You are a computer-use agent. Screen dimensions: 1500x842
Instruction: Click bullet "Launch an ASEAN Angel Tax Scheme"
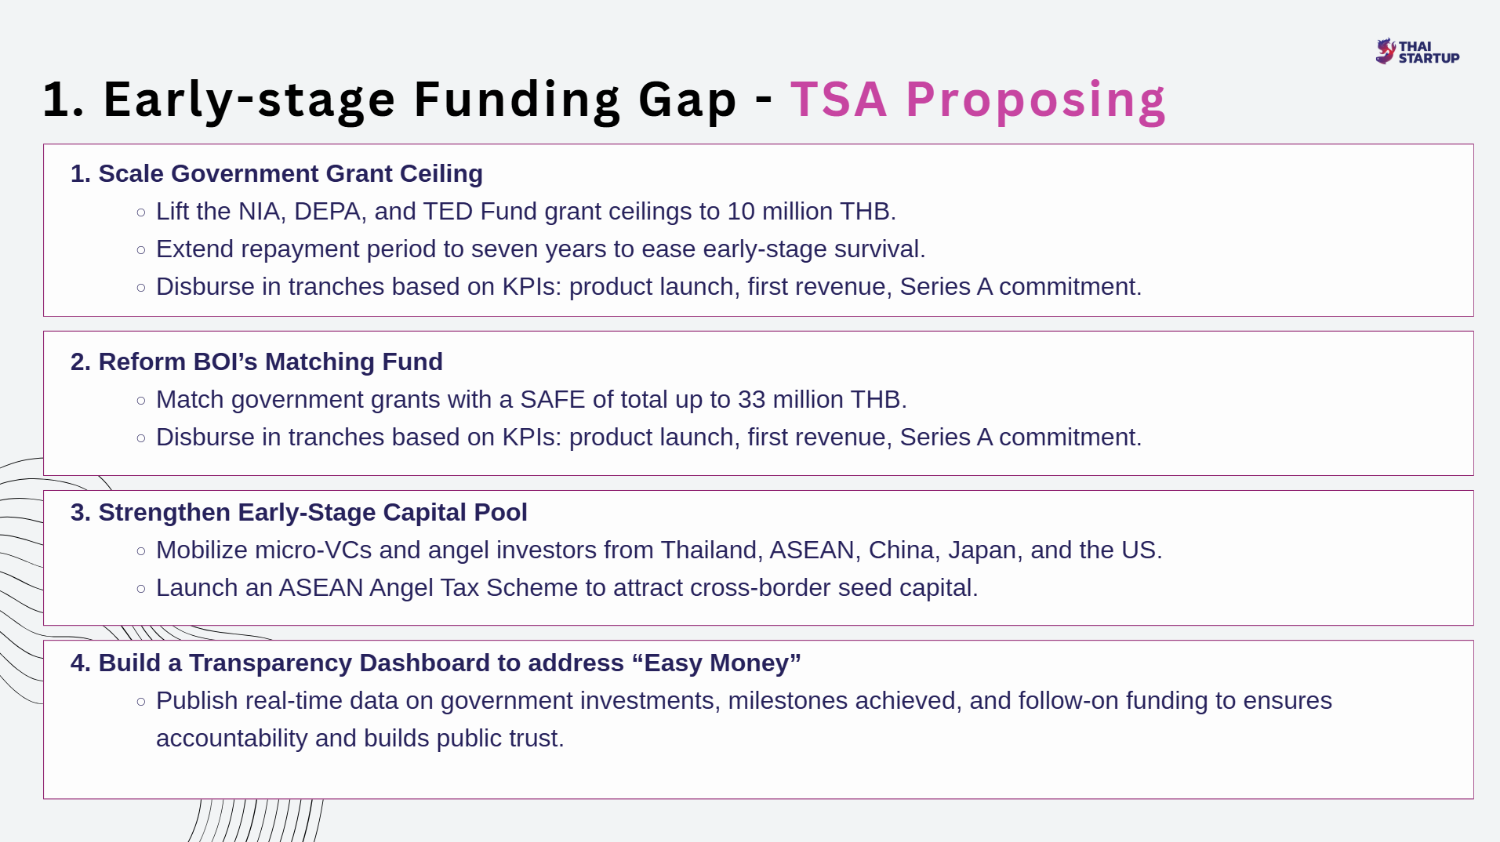567,588
